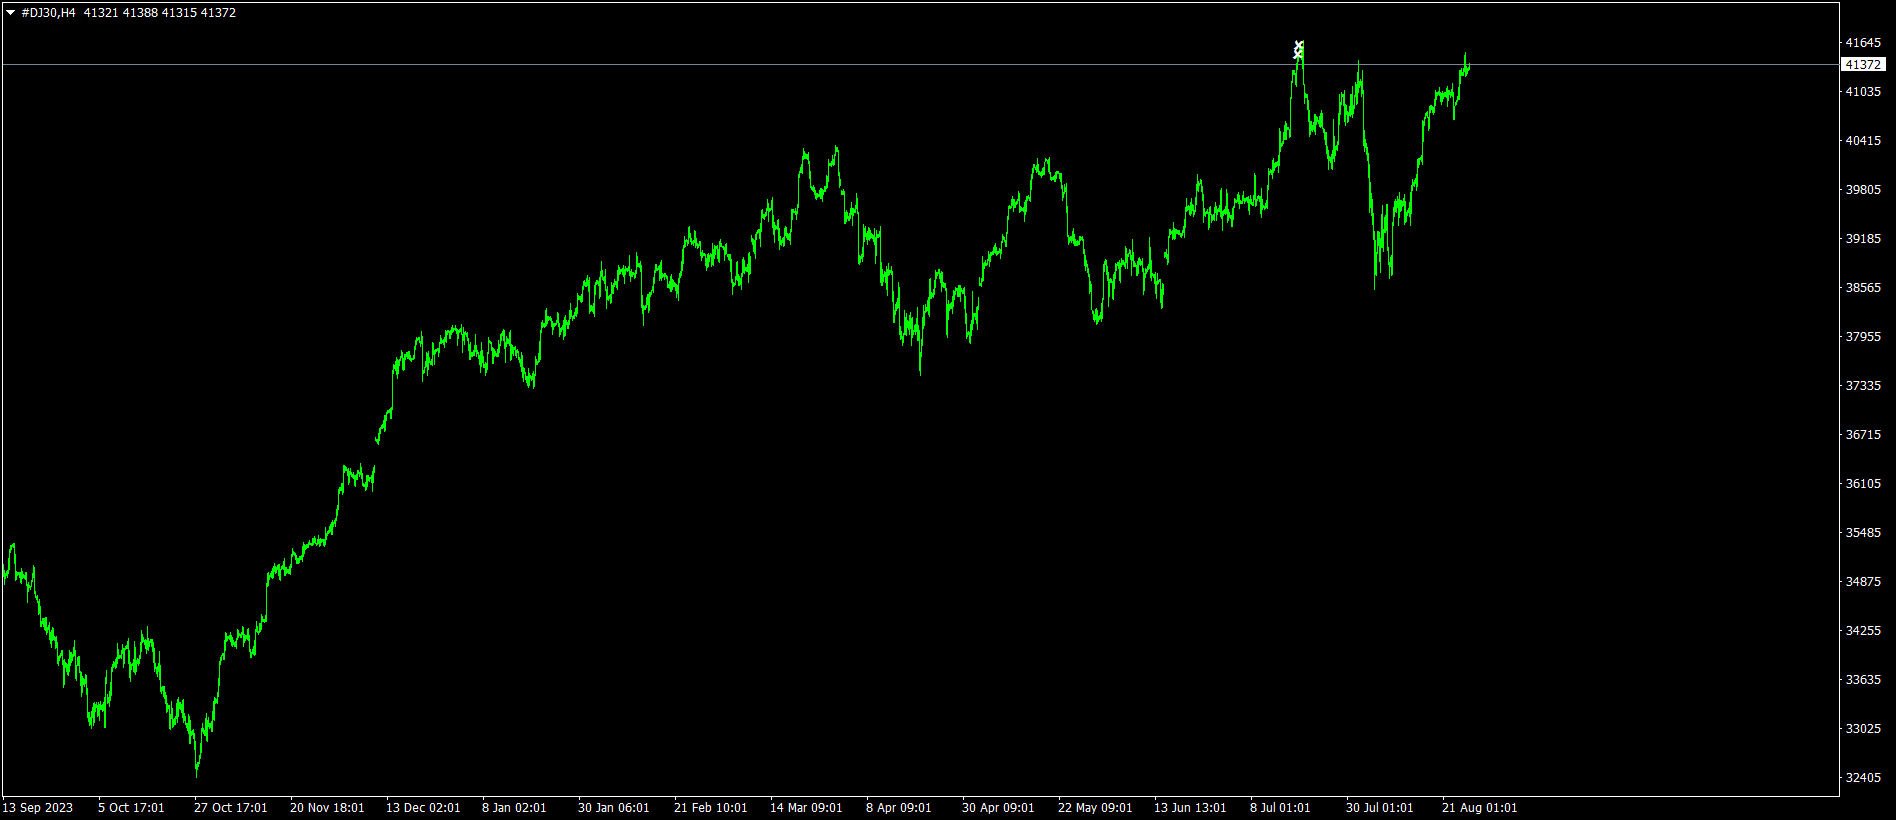This screenshot has height=820, width=1896.
Task: Click the 13 Sep 2023 date label
Action: [x=38, y=808]
